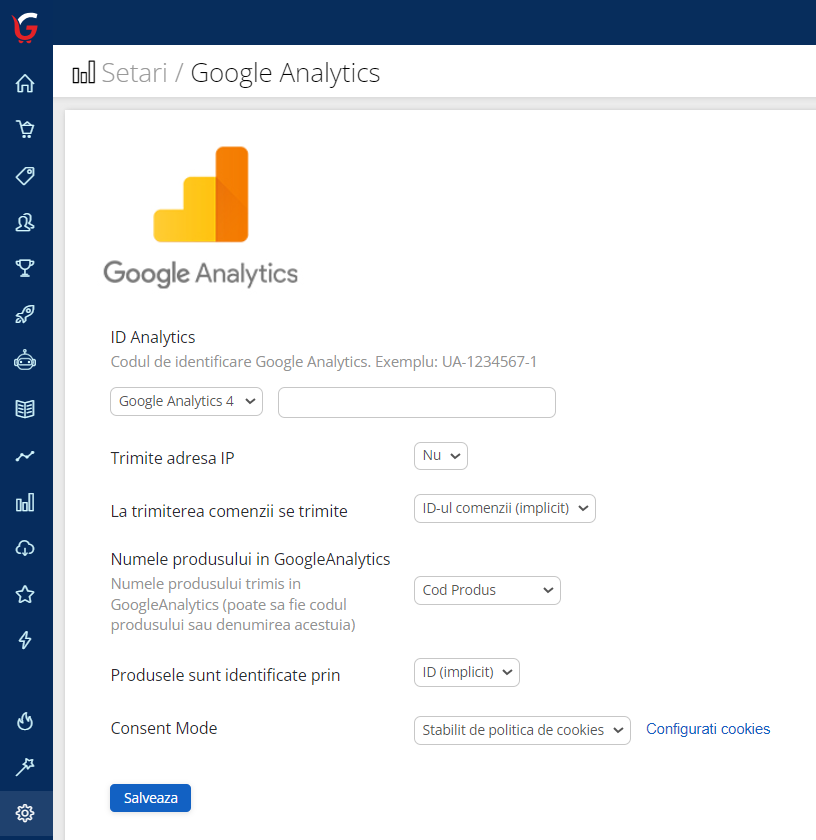Open the Cod Produs dropdown

click(487, 590)
